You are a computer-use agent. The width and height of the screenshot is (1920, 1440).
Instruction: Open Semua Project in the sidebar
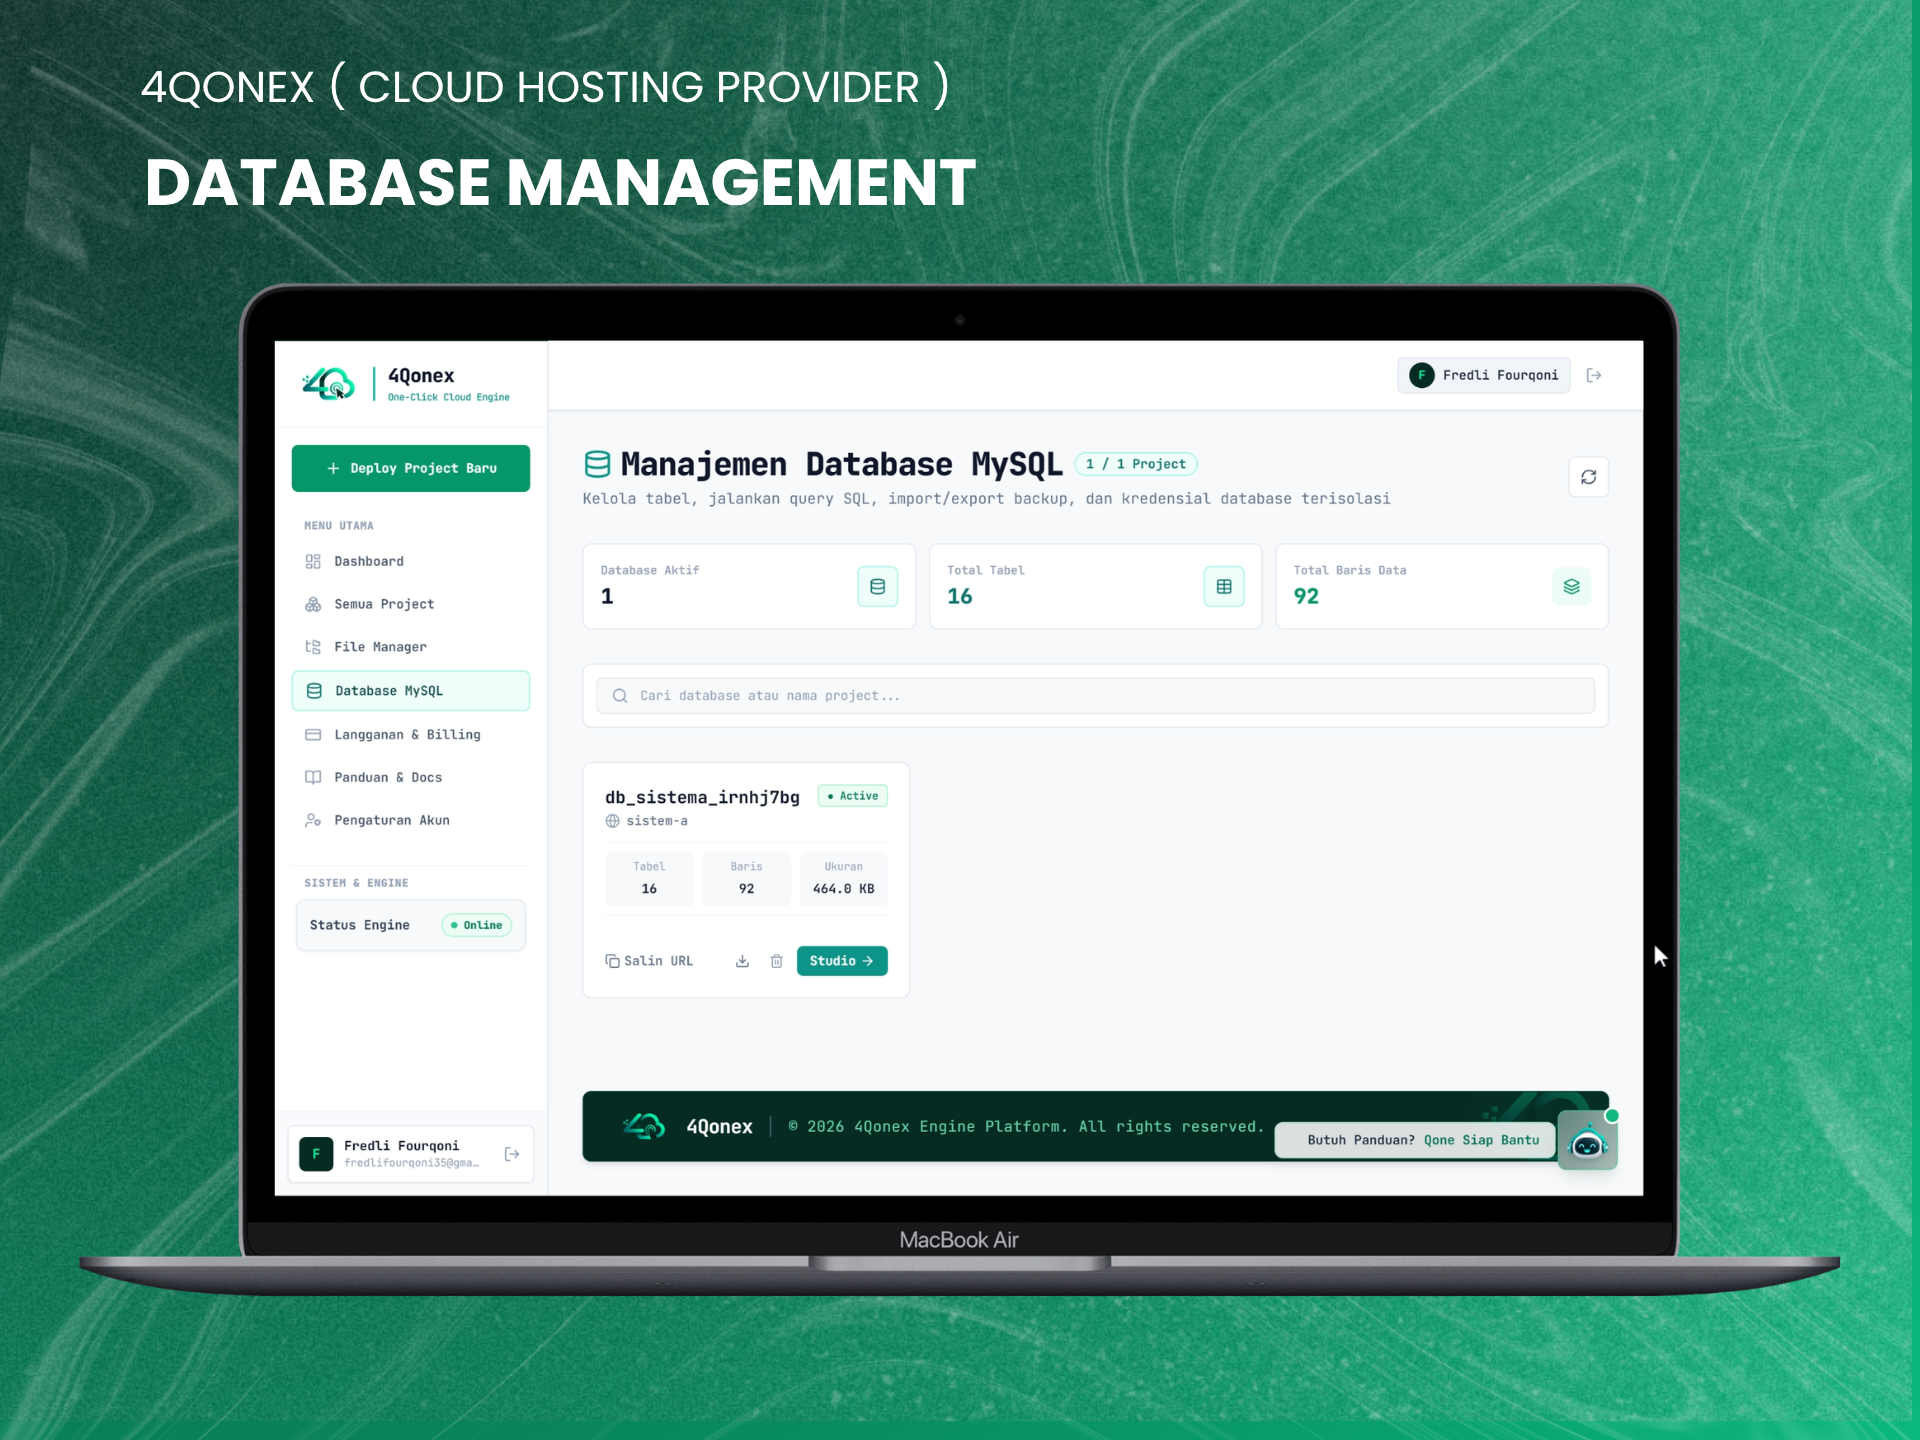pyautogui.click(x=410, y=604)
